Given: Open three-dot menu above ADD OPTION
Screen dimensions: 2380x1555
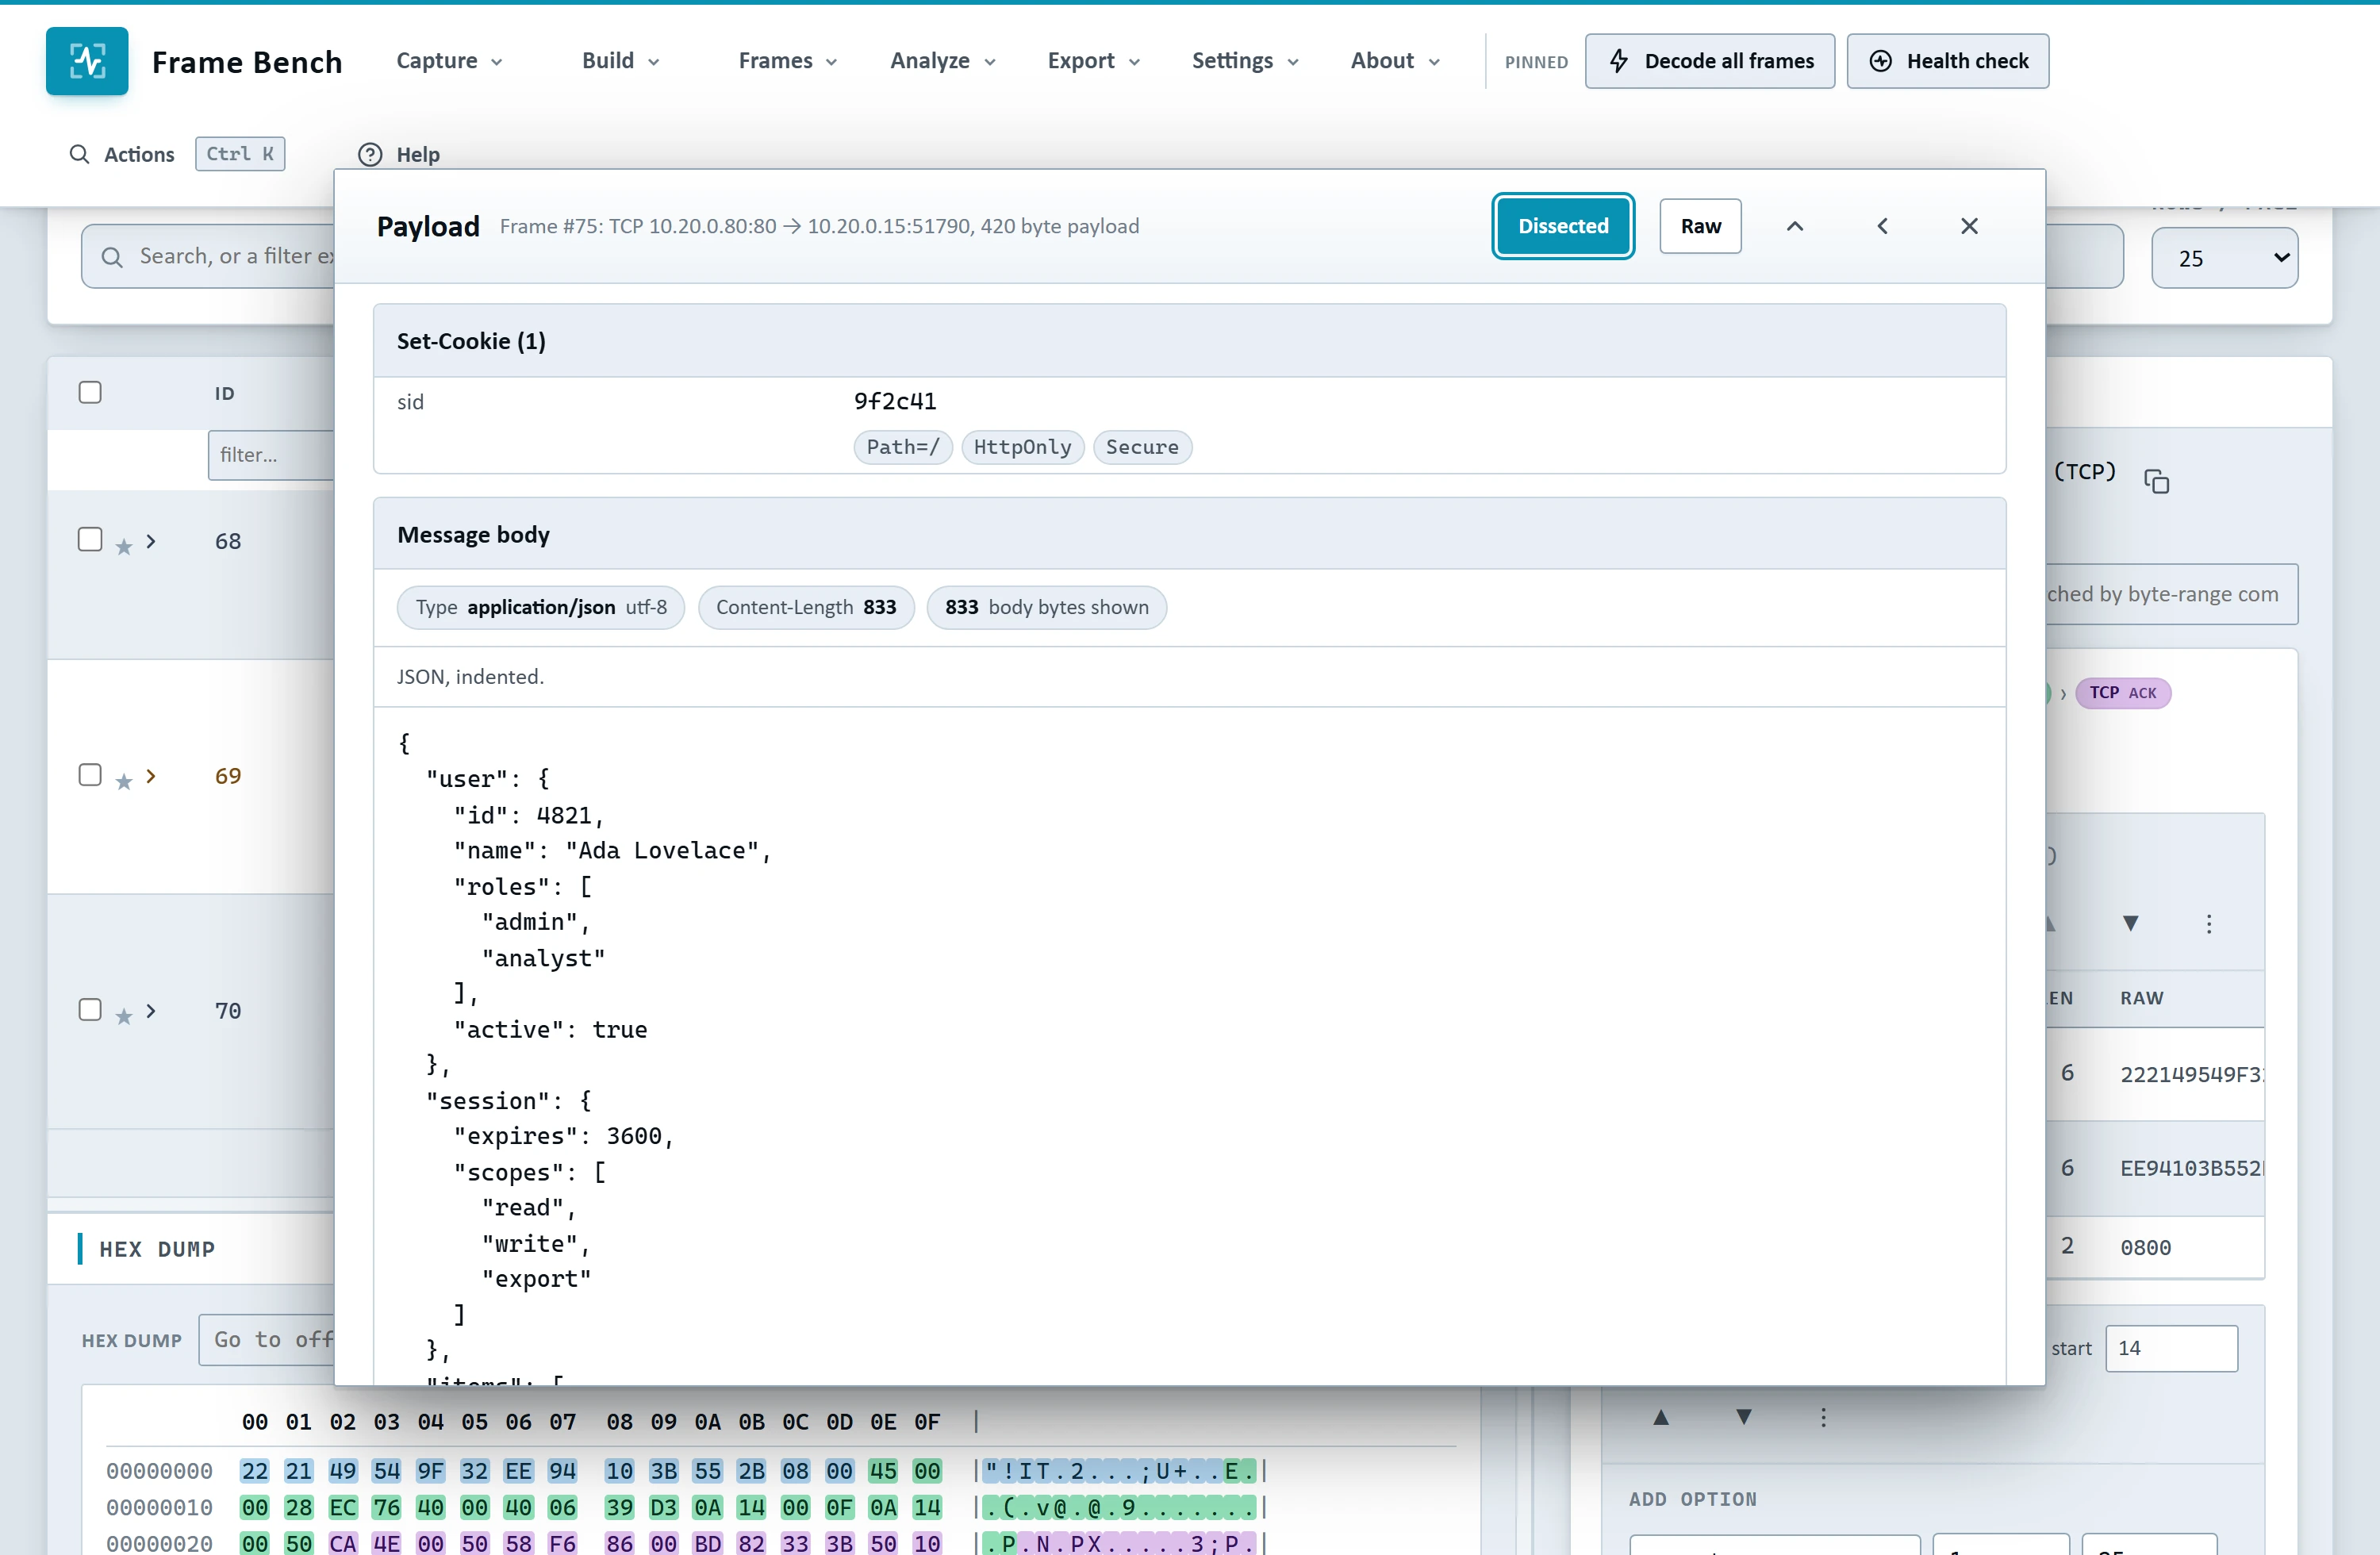Looking at the screenshot, I should [x=1824, y=1417].
